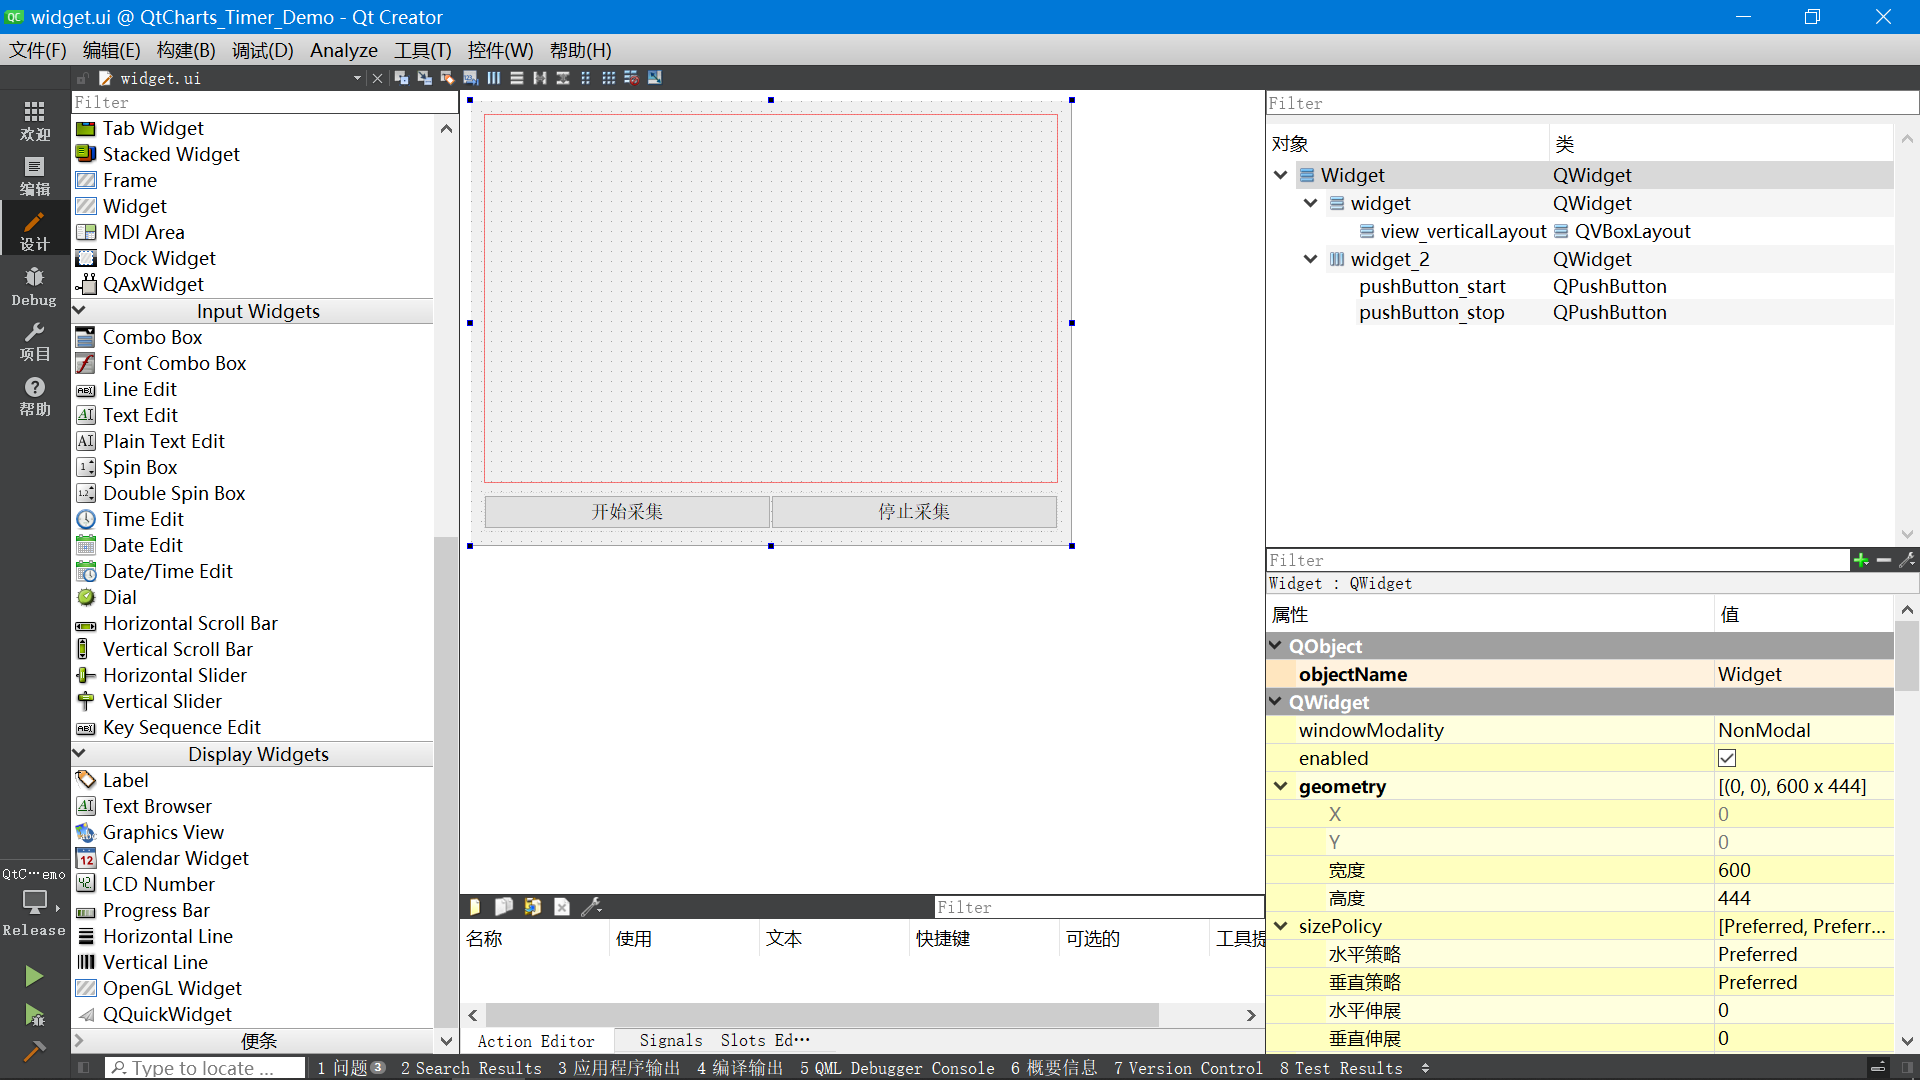Click the 开始采集 button on the form
Viewport: 1920px width, 1080px height.
click(x=626, y=510)
